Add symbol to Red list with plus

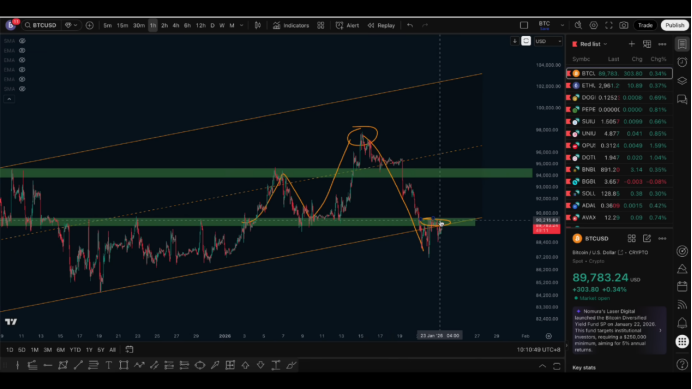pos(632,44)
